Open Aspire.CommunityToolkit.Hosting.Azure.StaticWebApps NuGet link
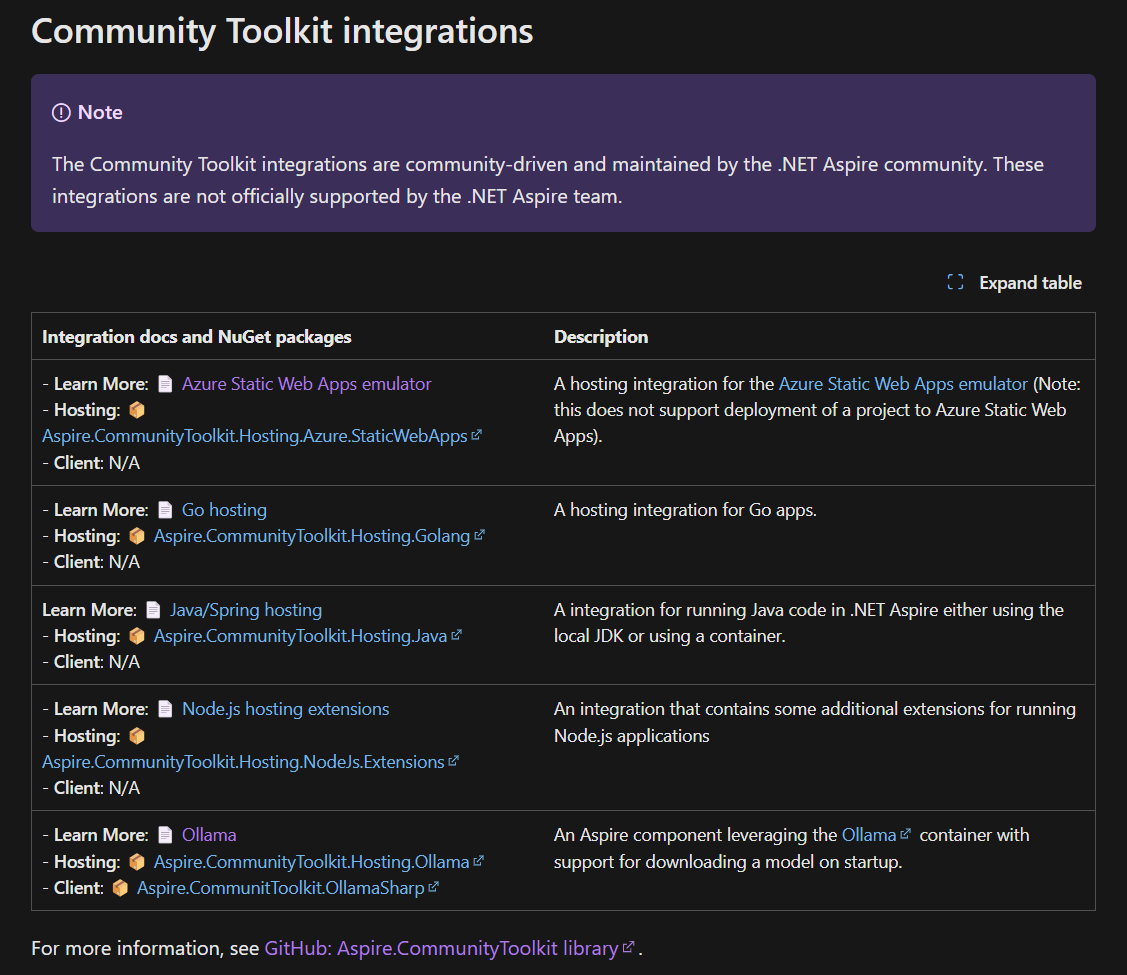The width and height of the screenshot is (1127, 975). coord(255,436)
